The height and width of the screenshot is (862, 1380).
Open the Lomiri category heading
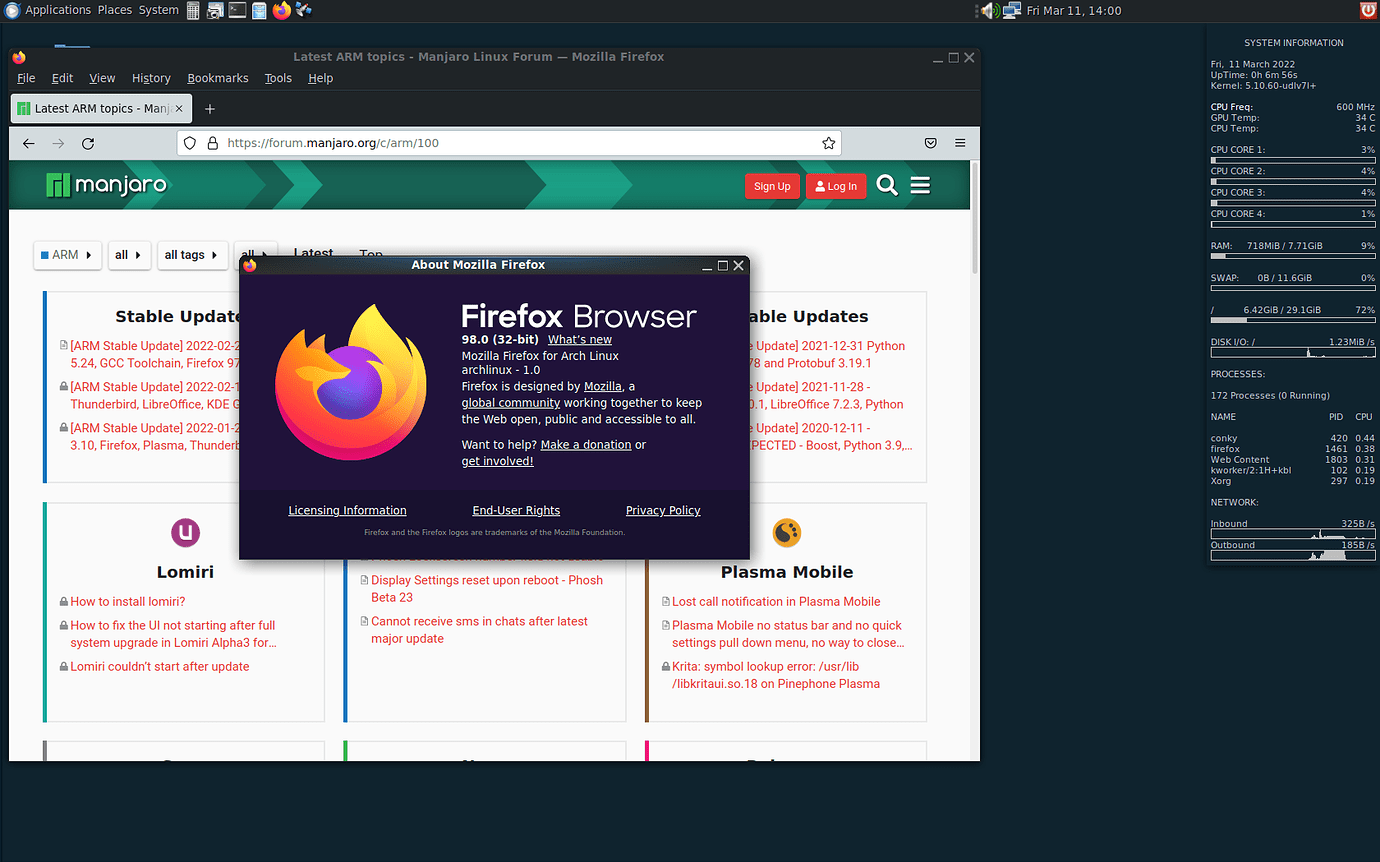(185, 572)
